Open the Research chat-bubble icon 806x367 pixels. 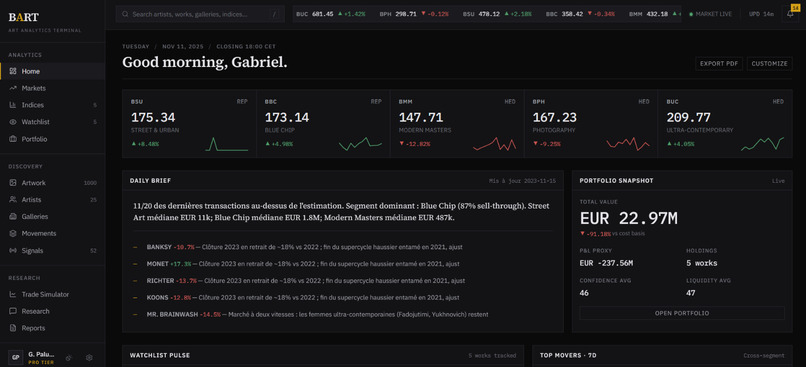click(x=13, y=311)
